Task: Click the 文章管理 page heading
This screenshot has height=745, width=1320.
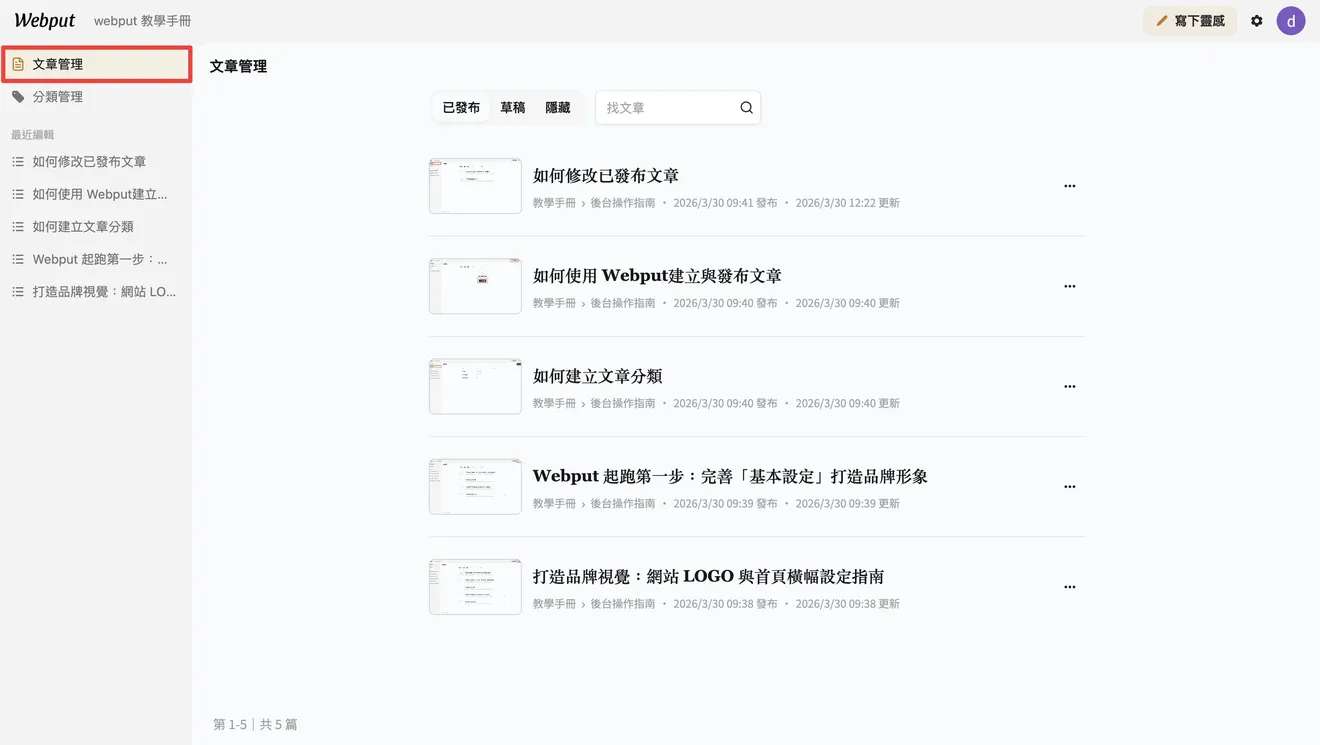Action: (238, 67)
